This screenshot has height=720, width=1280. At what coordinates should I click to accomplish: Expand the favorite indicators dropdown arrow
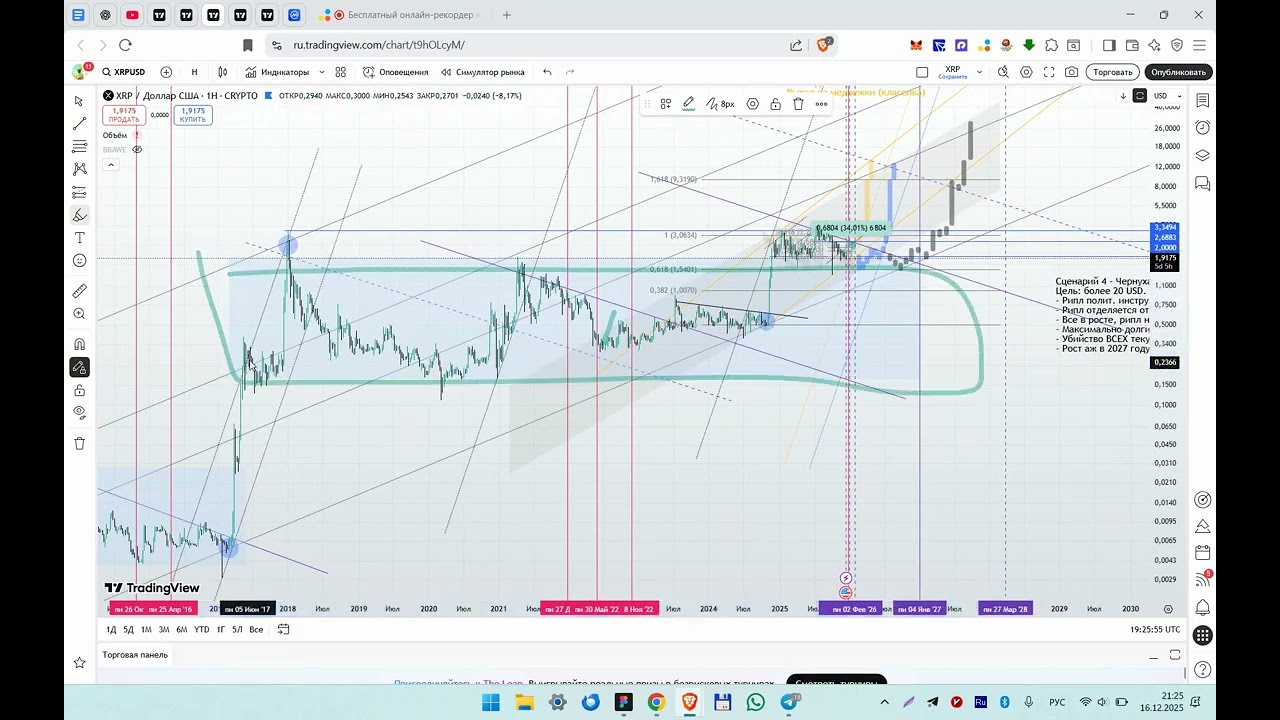(x=321, y=72)
